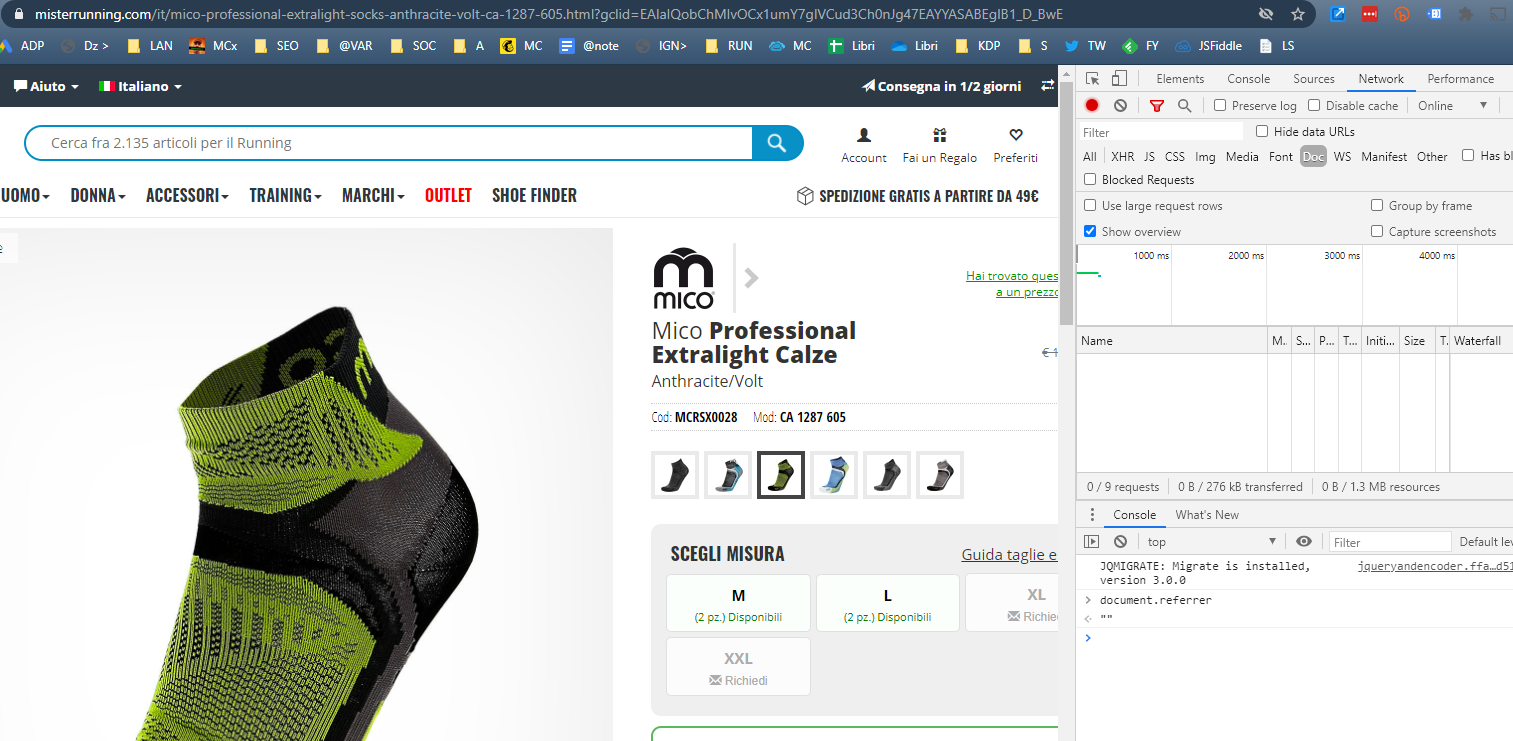Filter requests by Img type

[1205, 157]
